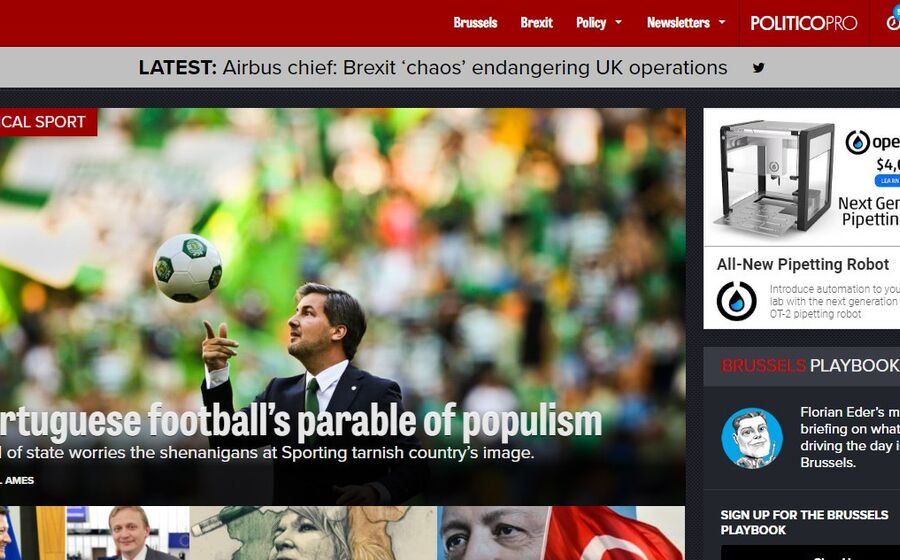Open the POLITICO PRO logo link
The width and height of the screenshot is (900, 560).
click(804, 23)
